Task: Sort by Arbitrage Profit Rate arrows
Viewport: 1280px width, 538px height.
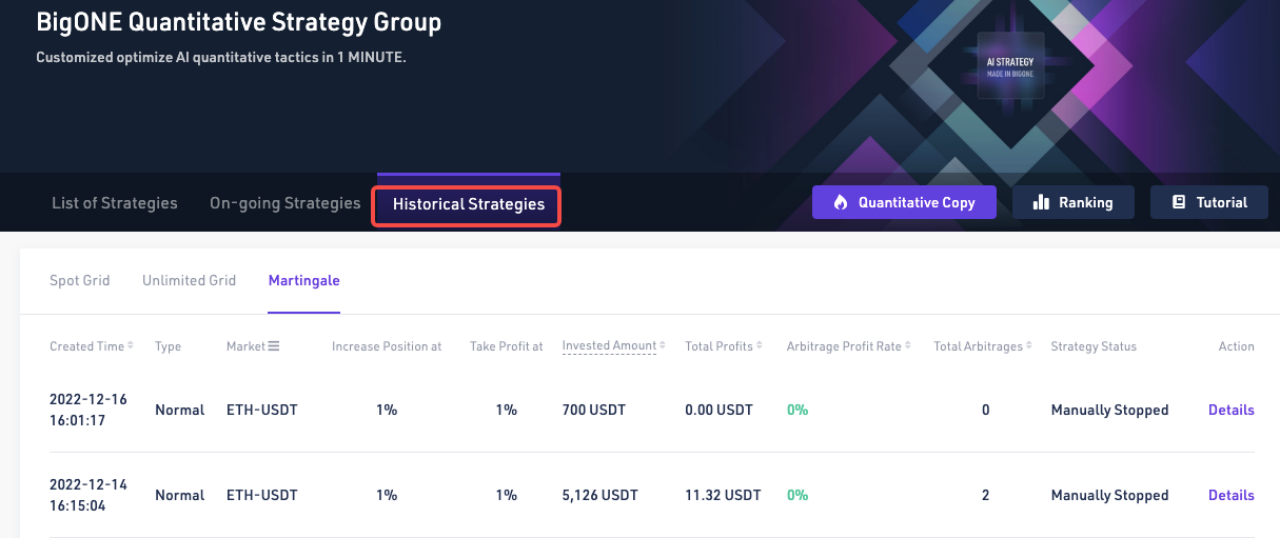Action: click(x=908, y=346)
